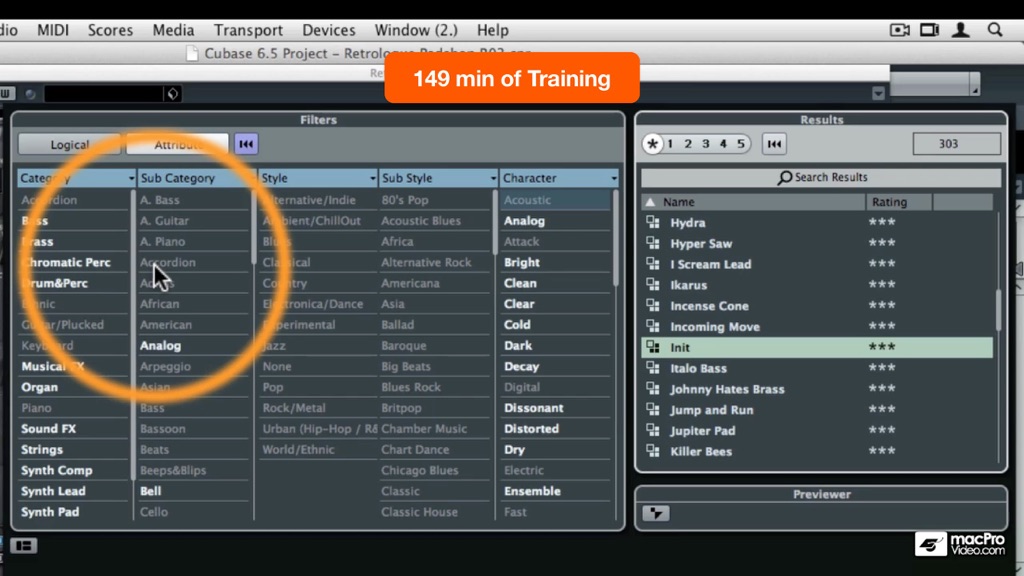This screenshot has height=576, width=1024.
Task: Open the Style column dropdown
Action: [x=373, y=178]
